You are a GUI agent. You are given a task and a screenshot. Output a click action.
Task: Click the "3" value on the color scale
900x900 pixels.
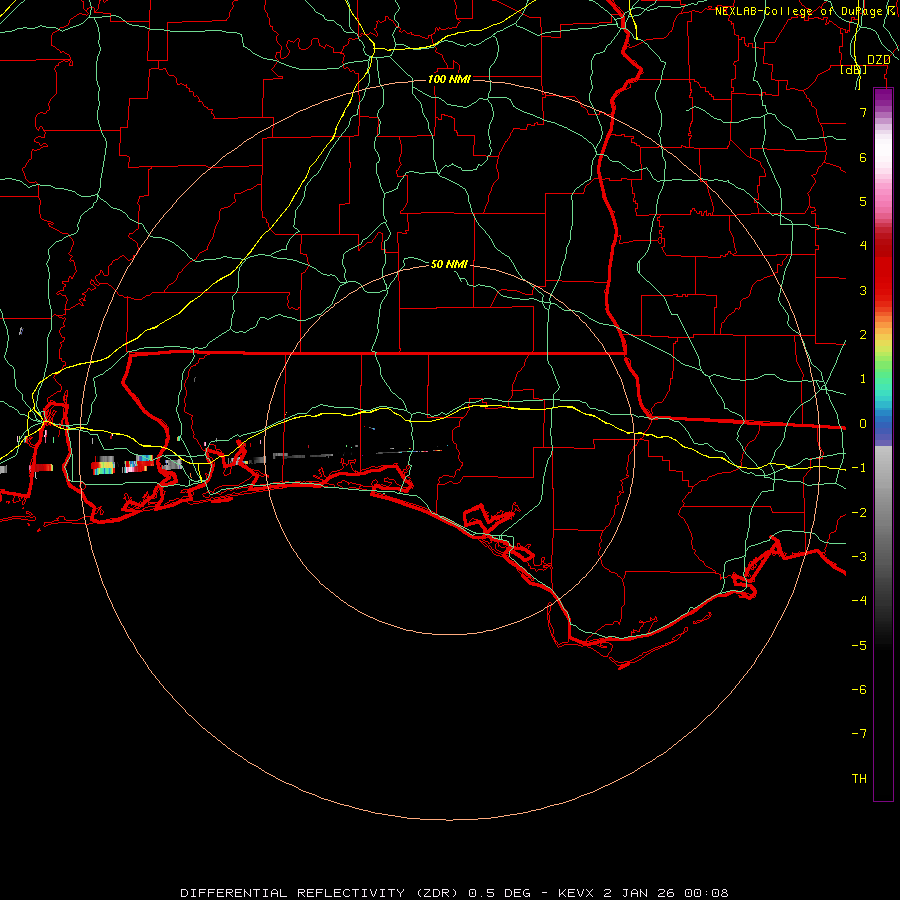pyautogui.click(x=863, y=290)
